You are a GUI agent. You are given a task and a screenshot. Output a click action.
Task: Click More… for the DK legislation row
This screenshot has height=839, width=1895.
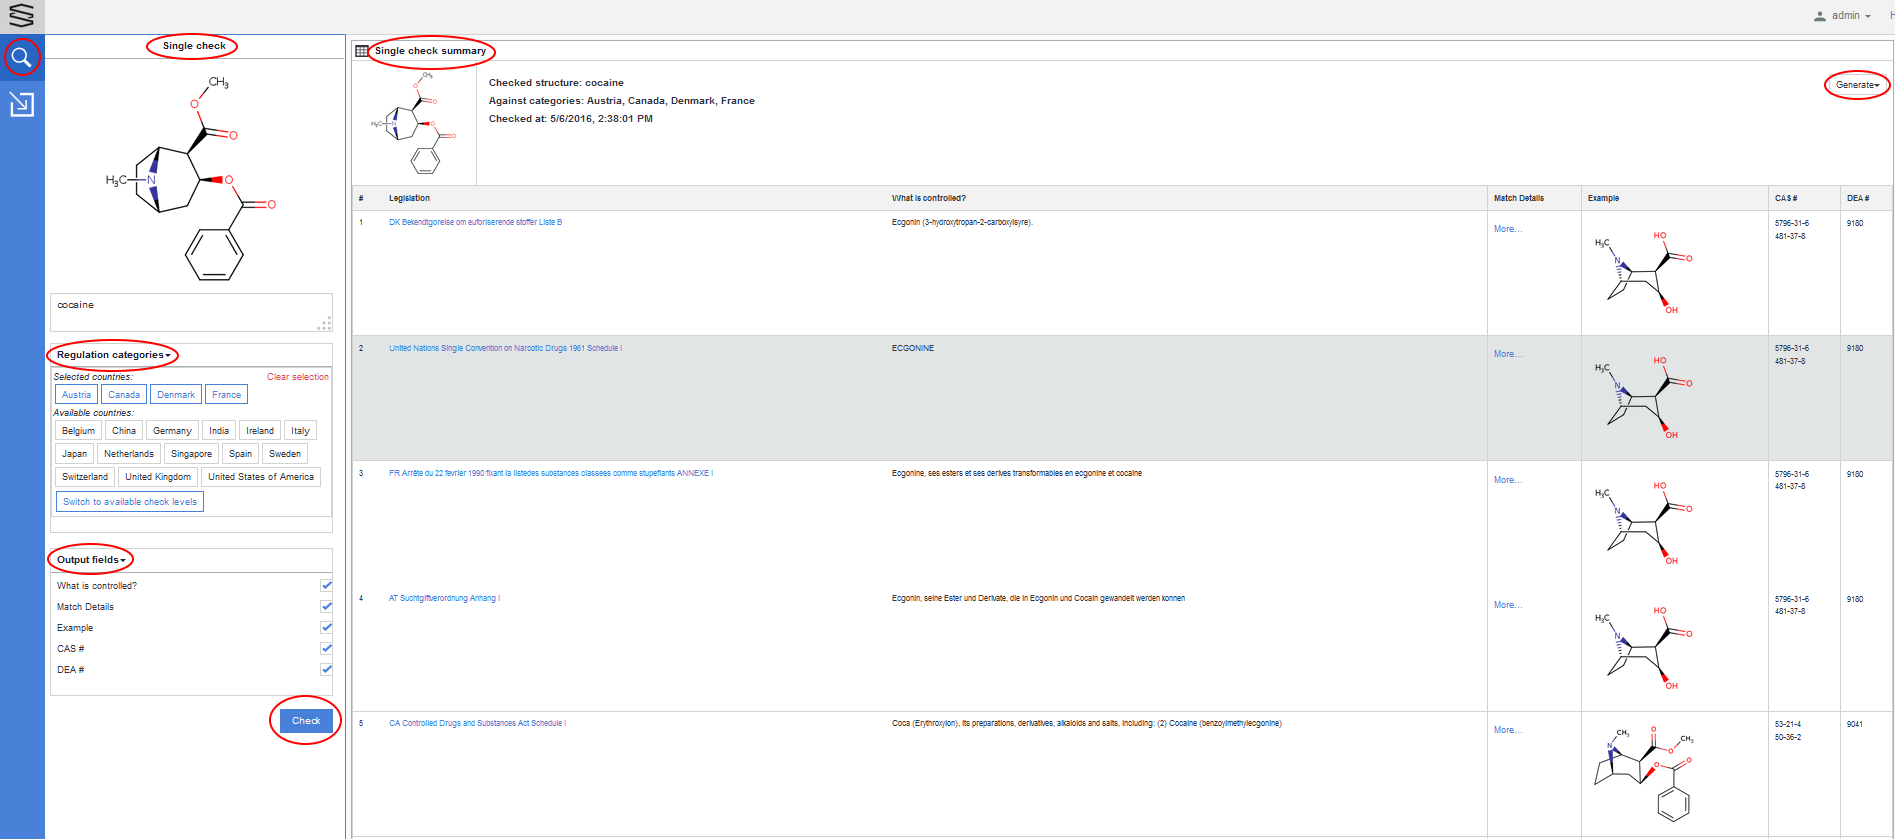(x=1508, y=229)
